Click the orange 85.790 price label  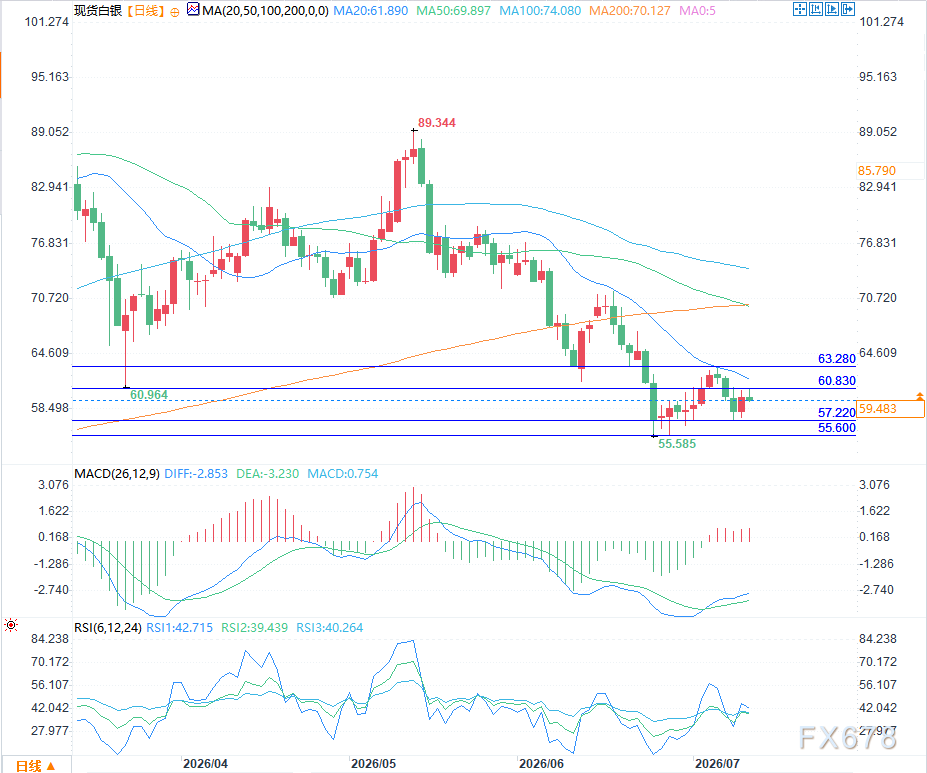click(x=877, y=171)
